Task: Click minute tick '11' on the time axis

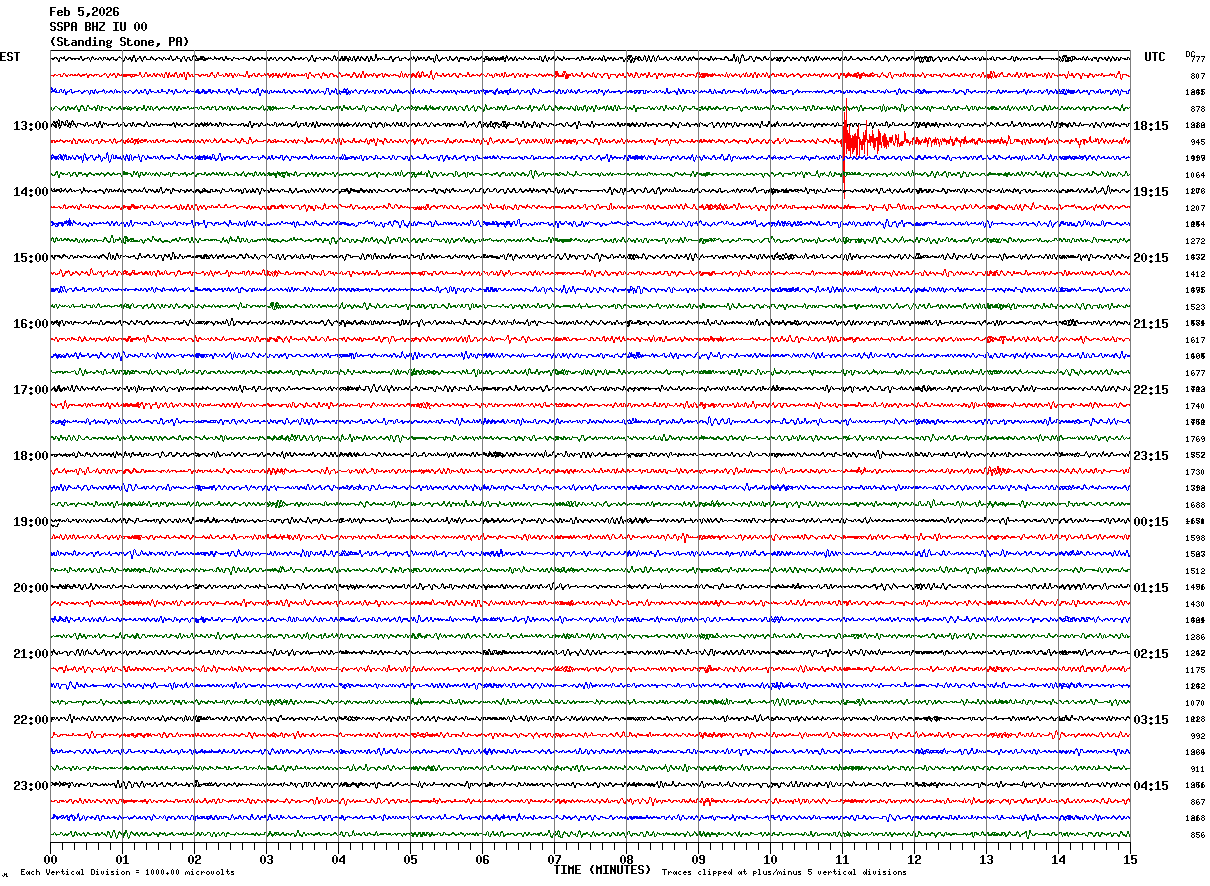Action: 842,859
